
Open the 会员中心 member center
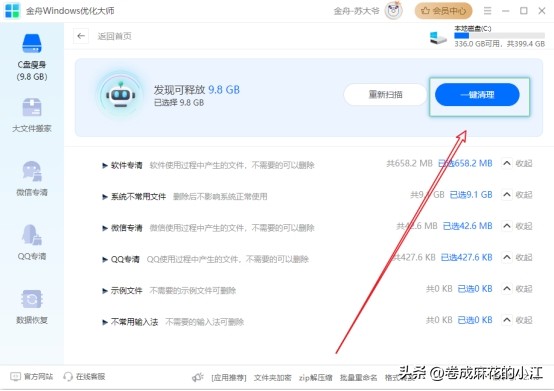[x=443, y=11]
